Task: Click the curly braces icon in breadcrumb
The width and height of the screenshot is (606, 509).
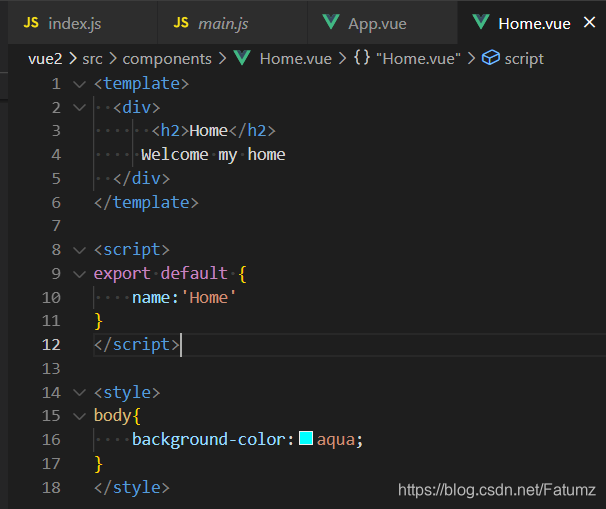Action: click(362, 58)
